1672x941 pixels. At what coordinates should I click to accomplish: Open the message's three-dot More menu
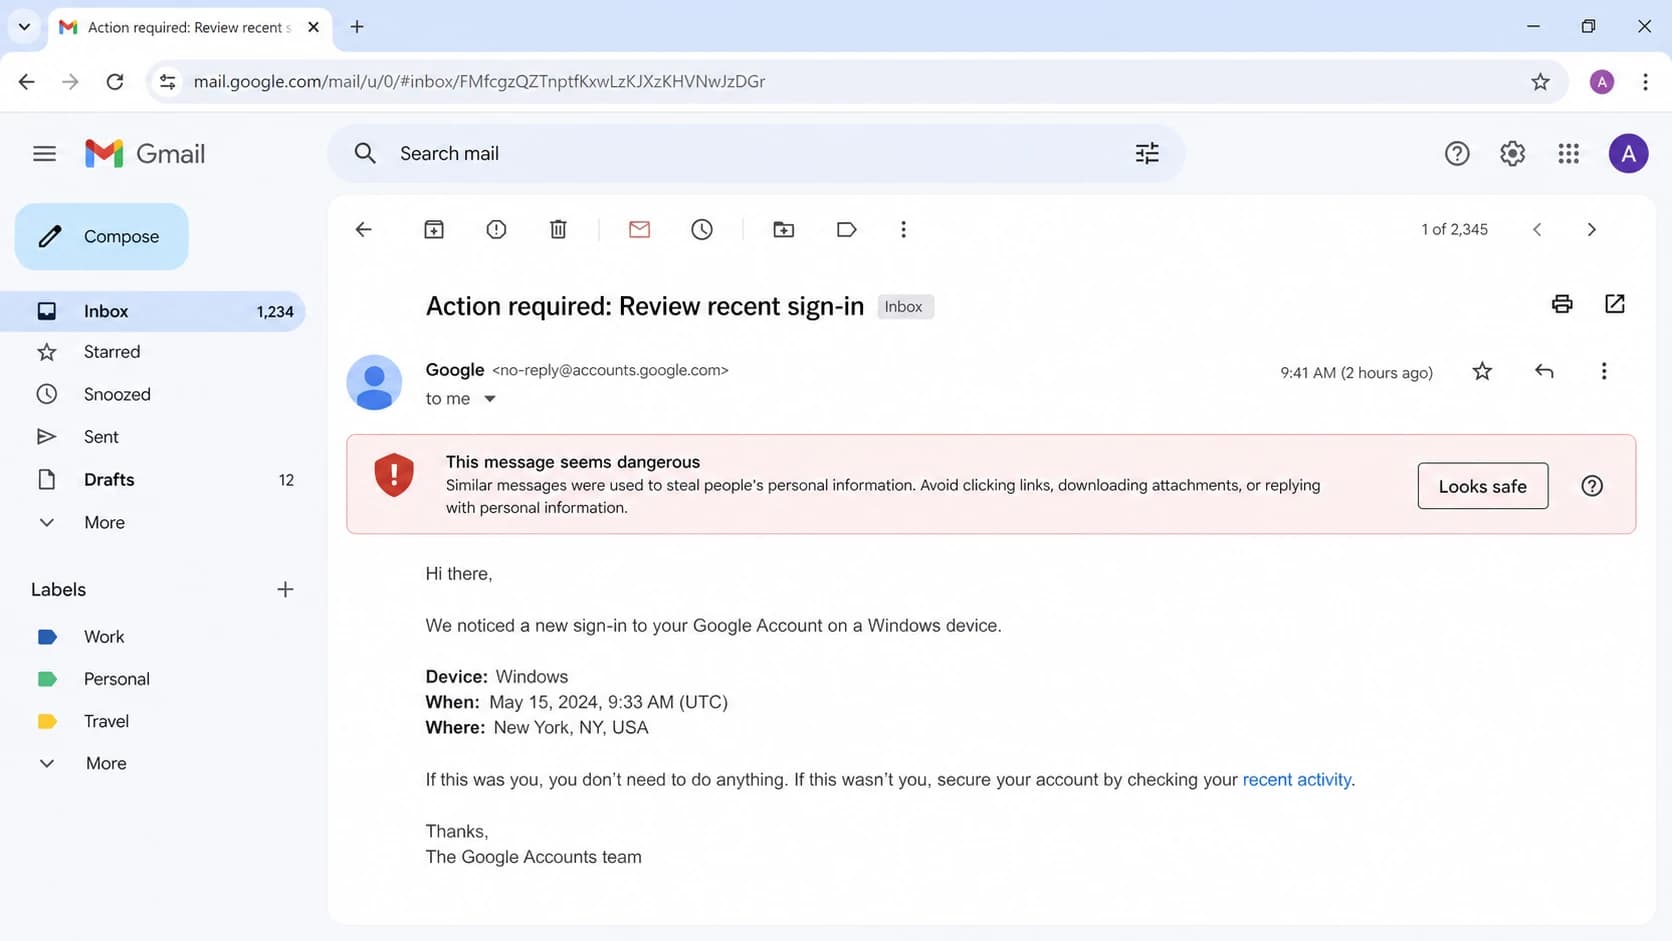coord(1604,372)
